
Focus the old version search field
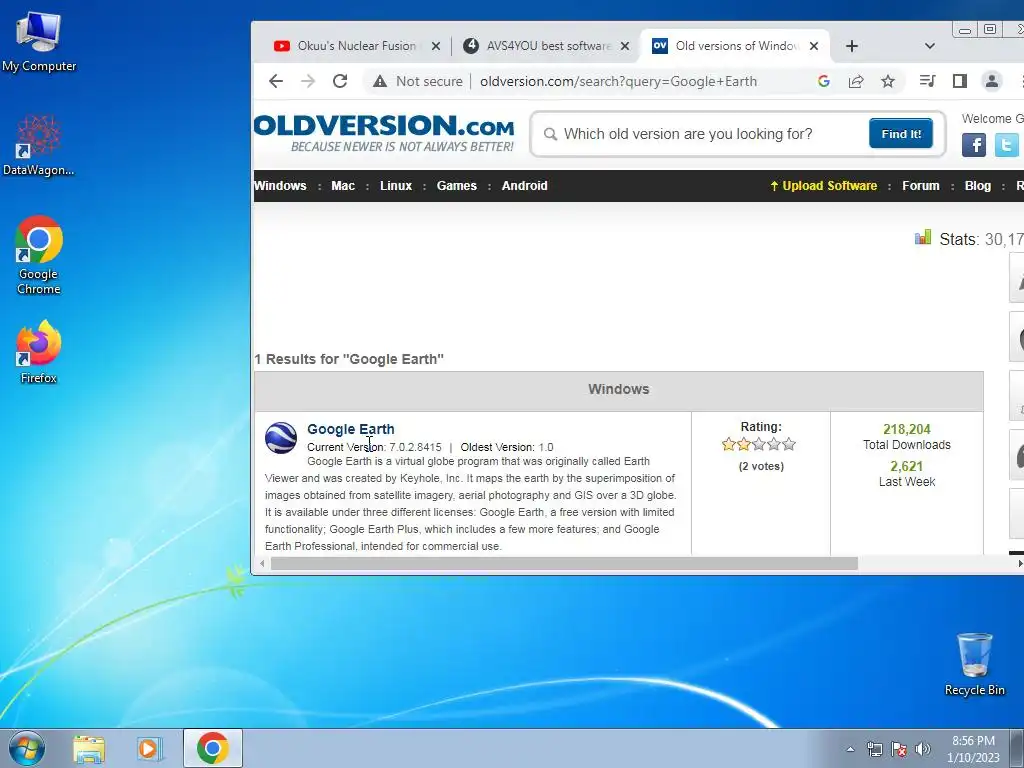click(709, 134)
